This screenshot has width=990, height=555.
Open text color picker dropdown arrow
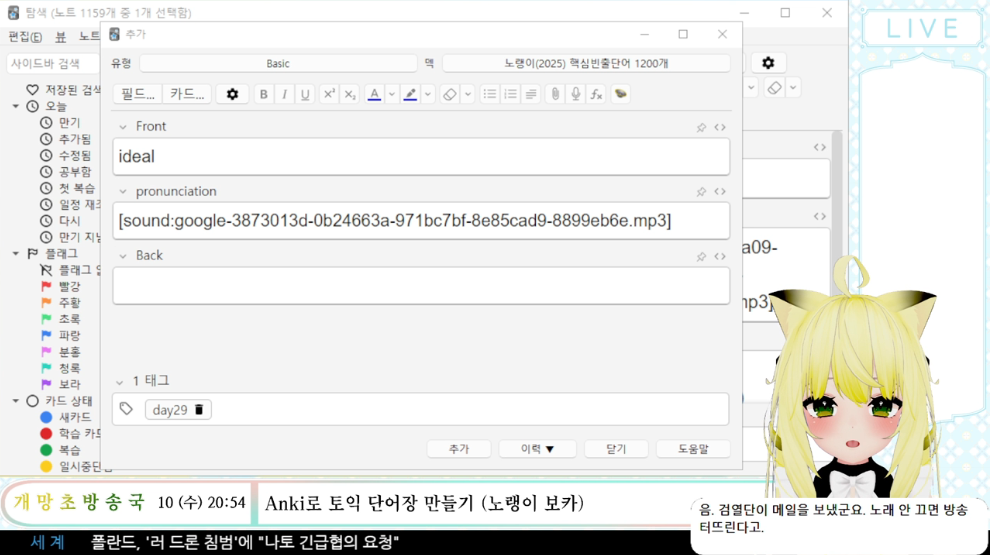tap(391, 94)
